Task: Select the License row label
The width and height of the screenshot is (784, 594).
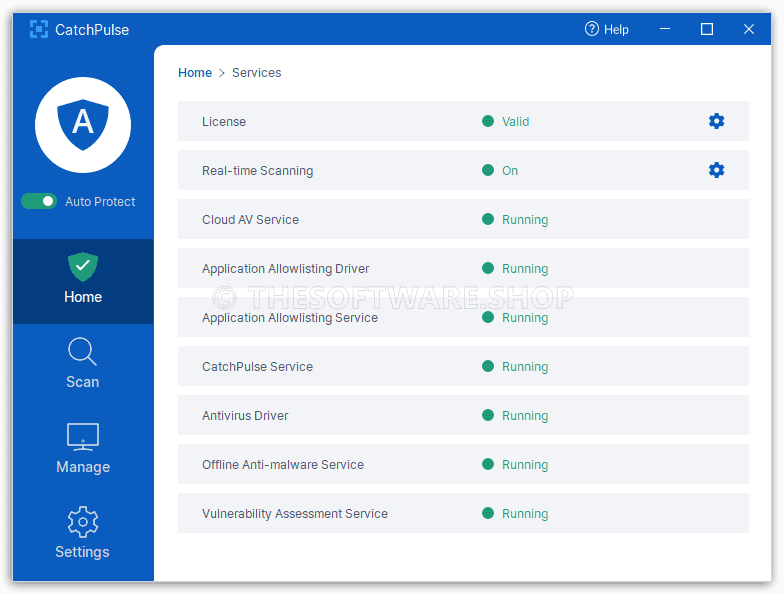Action: tap(224, 122)
